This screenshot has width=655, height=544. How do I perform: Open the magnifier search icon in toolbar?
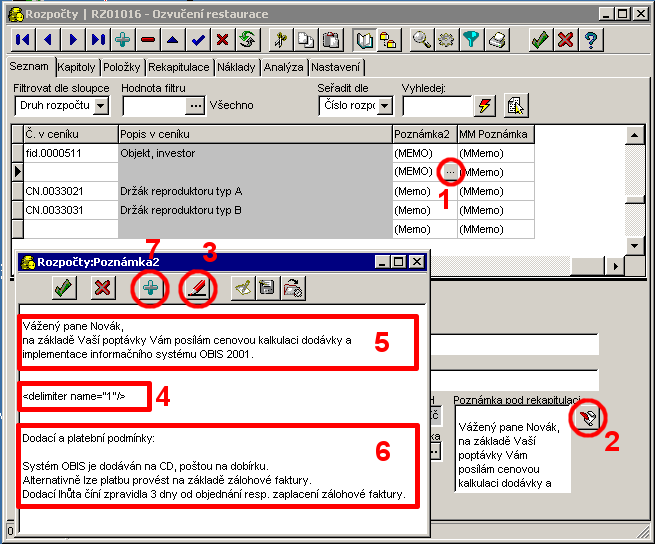point(422,40)
